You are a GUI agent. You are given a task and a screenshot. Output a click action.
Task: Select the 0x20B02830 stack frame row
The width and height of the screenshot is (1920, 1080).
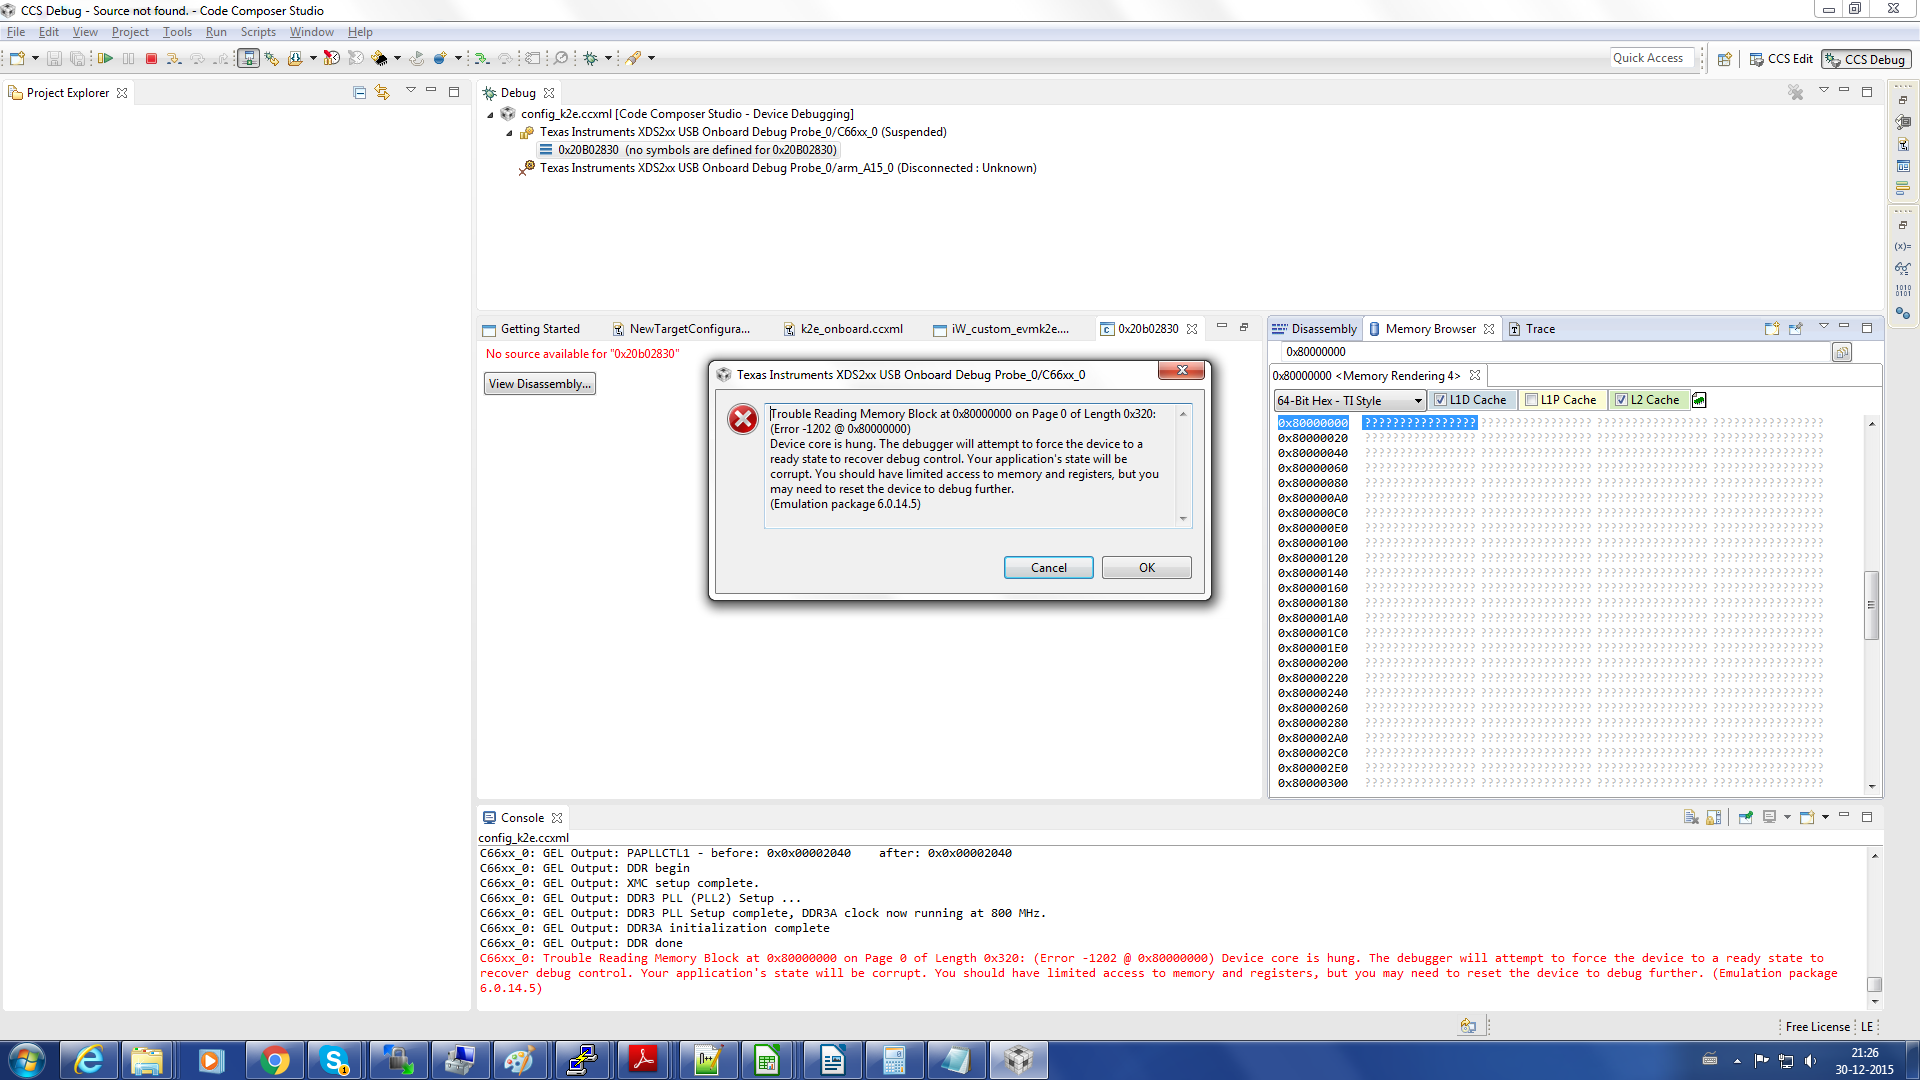pyautogui.click(x=687, y=150)
